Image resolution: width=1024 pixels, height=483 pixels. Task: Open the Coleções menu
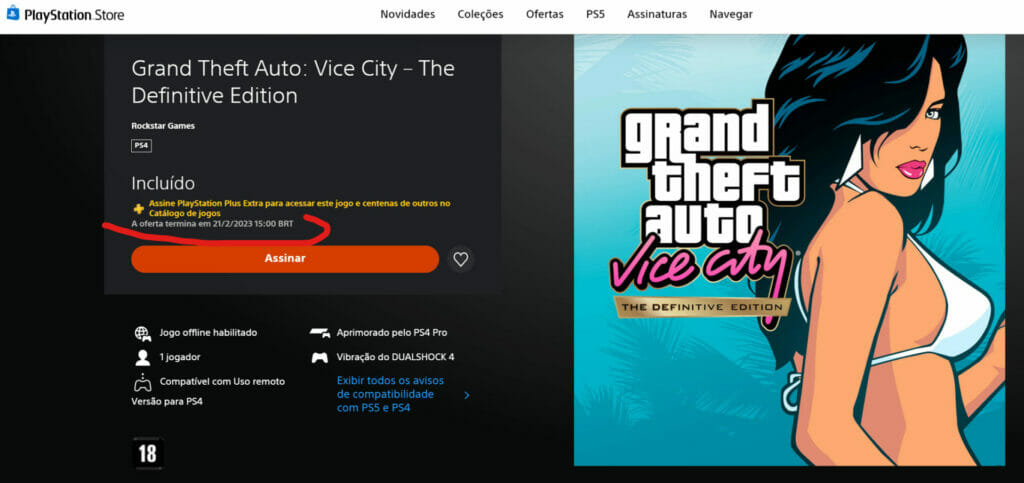pyautogui.click(x=481, y=14)
